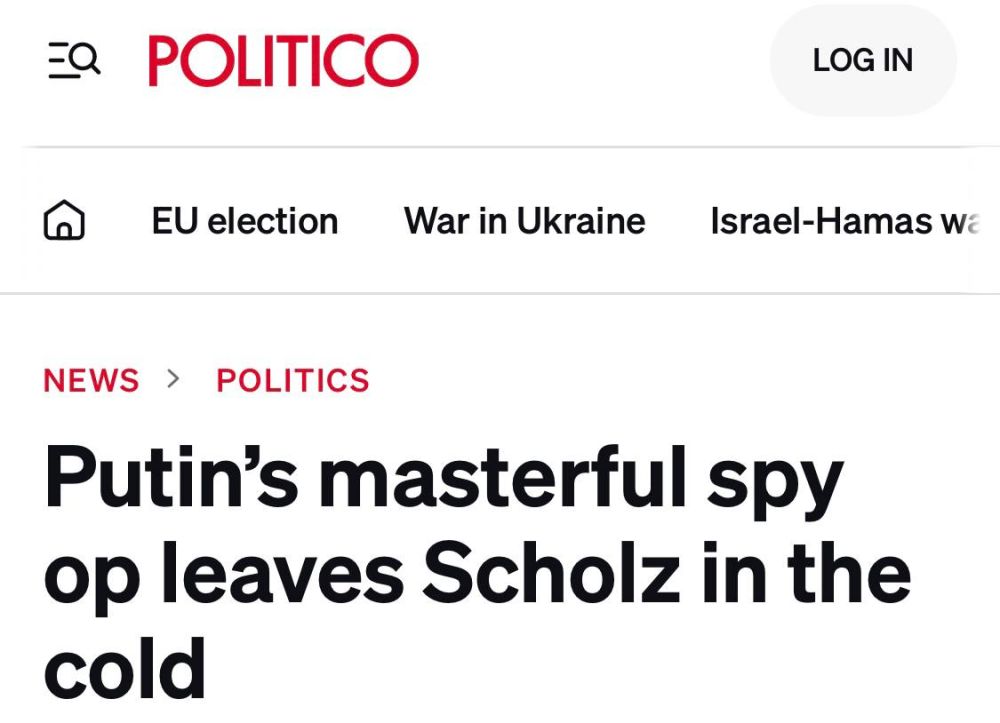Click the word "Ukraine" in the navigation bar
The width and height of the screenshot is (1000, 723).
tap(581, 221)
